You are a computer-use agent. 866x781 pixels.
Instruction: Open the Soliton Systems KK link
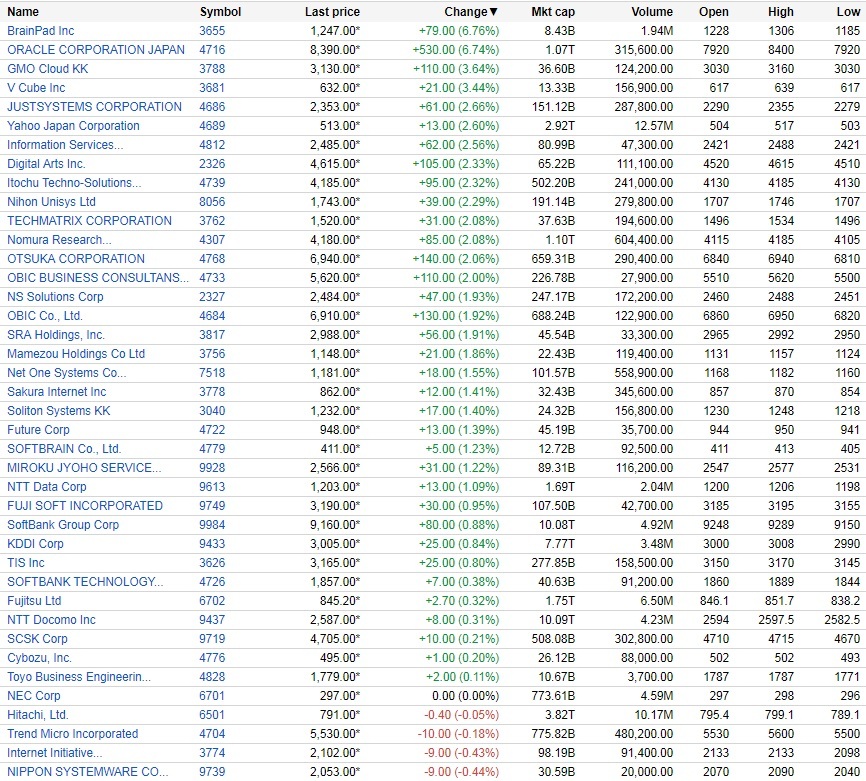tap(59, 411)
